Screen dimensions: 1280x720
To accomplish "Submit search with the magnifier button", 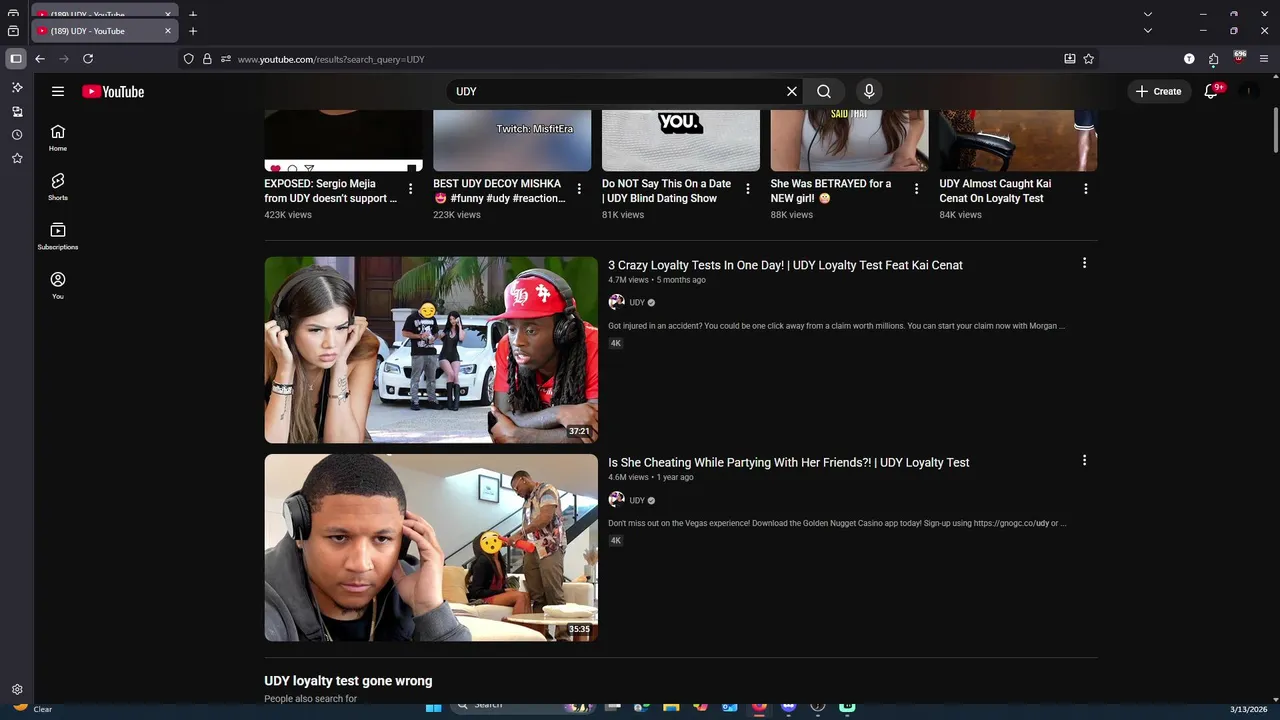I will [824, 91].
